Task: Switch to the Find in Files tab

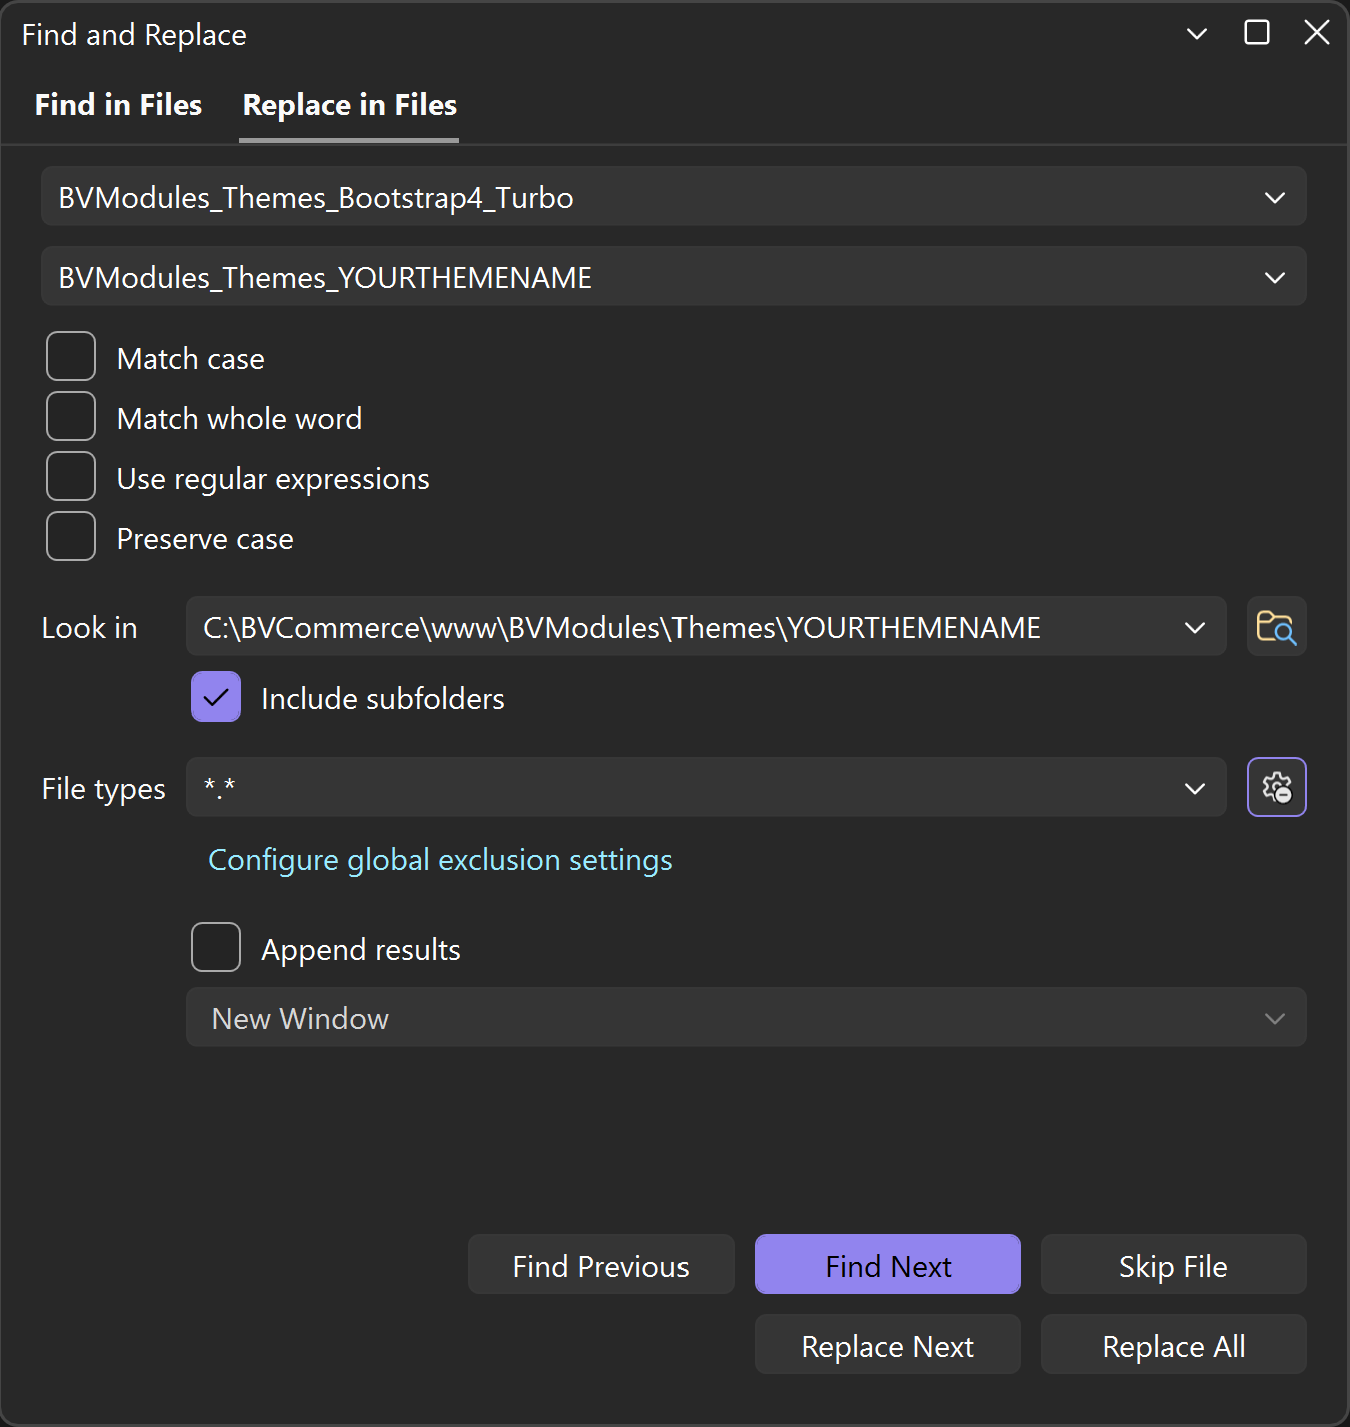Action: 118,105
